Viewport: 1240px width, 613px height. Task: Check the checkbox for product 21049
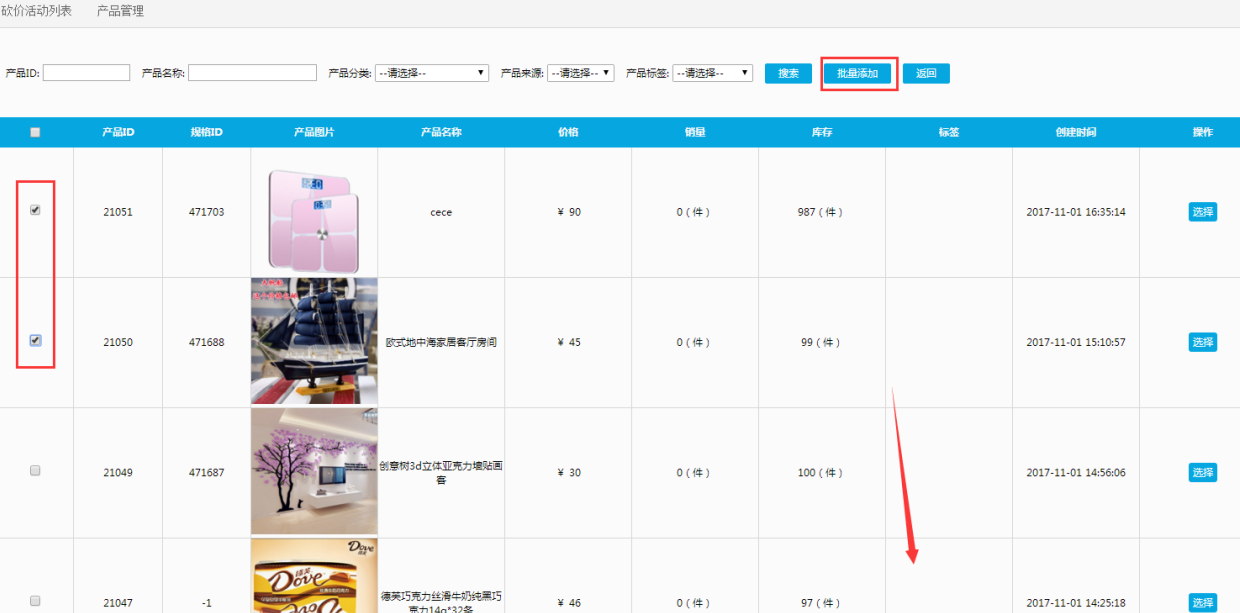(x=35, y=470)
